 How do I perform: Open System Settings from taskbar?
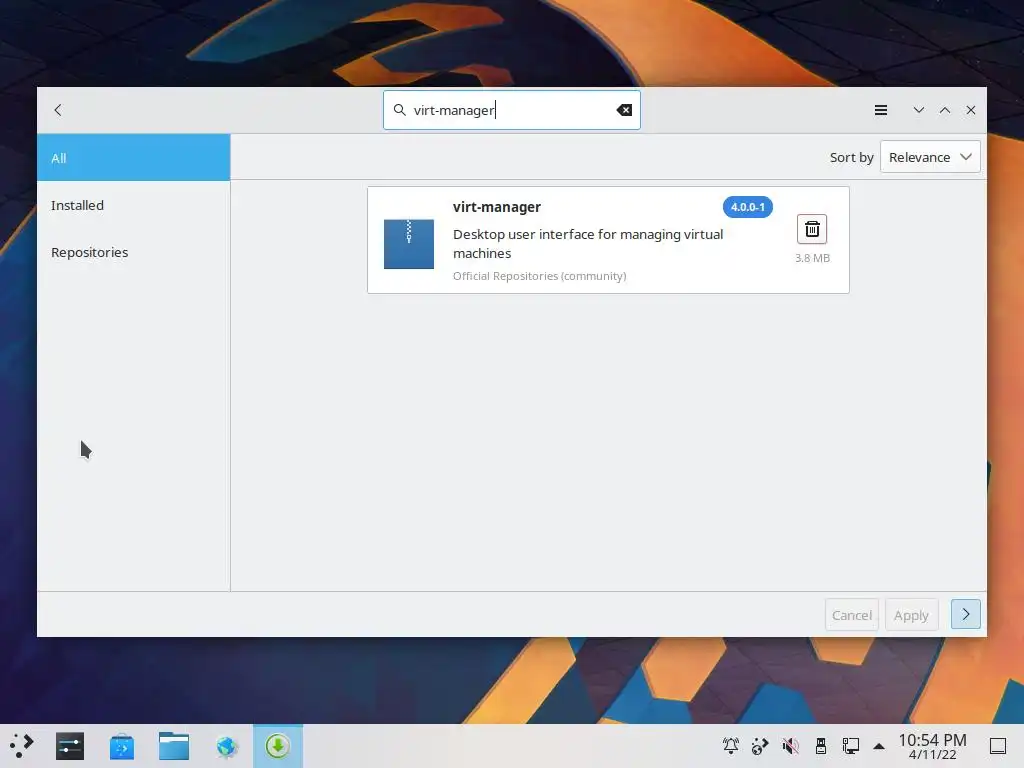[70, 746]
